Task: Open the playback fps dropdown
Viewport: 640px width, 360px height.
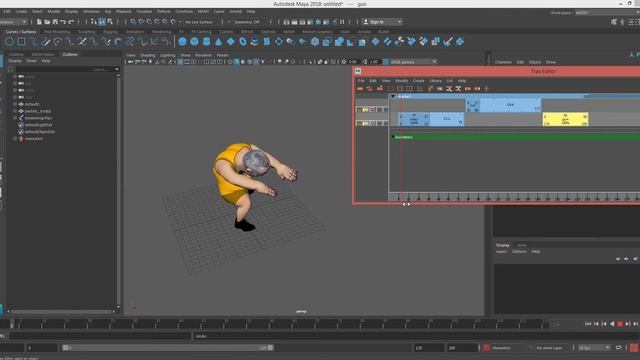Action: click(x=594, y=348)
